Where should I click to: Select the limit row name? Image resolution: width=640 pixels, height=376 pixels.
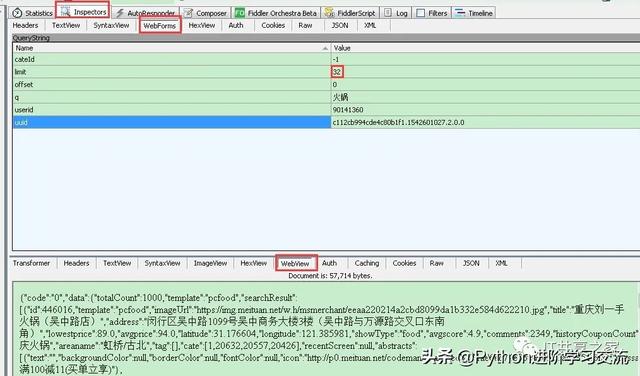point(20,72)
